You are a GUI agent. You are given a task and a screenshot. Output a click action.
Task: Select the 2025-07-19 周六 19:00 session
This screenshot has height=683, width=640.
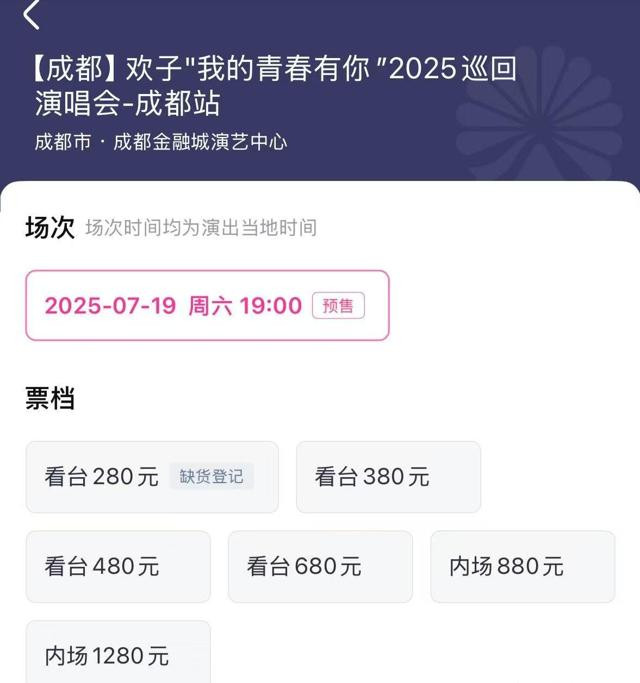pos(207,305)
